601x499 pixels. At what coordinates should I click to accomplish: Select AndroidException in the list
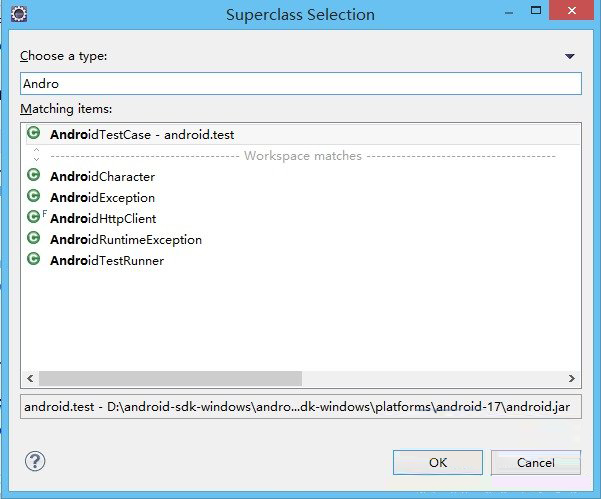pos(102,198)
